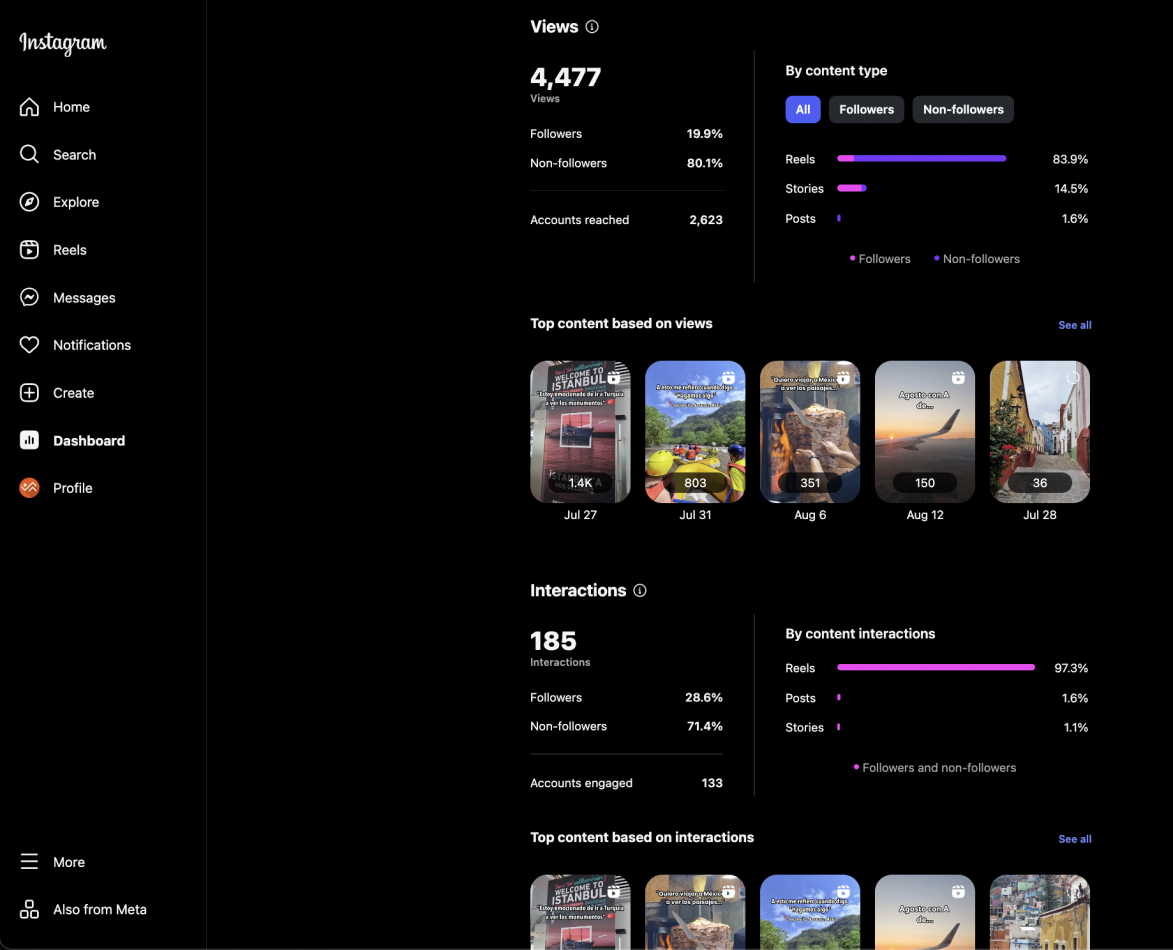Open Messages messenger icon
This screenshot has width=1173, height=950.
pyautogui.click(x=30, y=298)
